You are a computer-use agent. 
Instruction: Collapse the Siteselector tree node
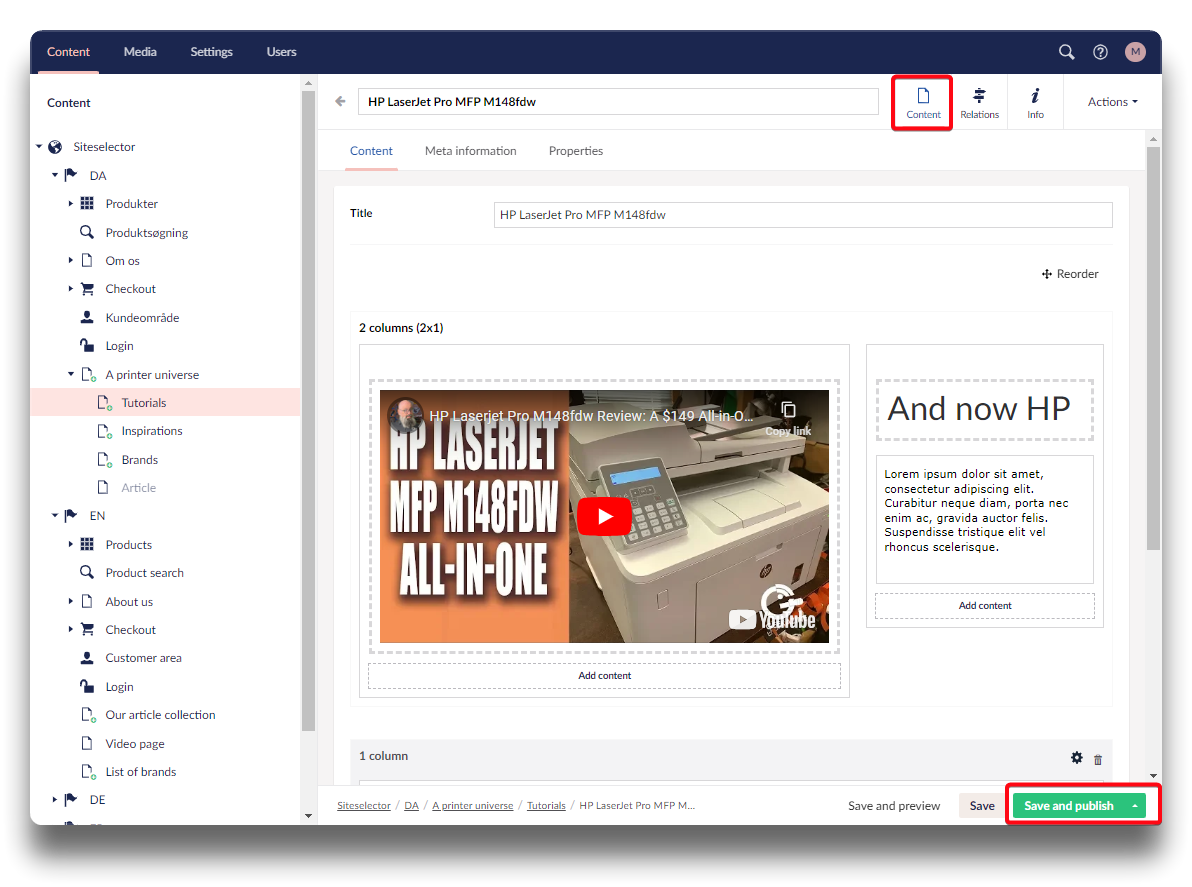(x=39, y=147)
